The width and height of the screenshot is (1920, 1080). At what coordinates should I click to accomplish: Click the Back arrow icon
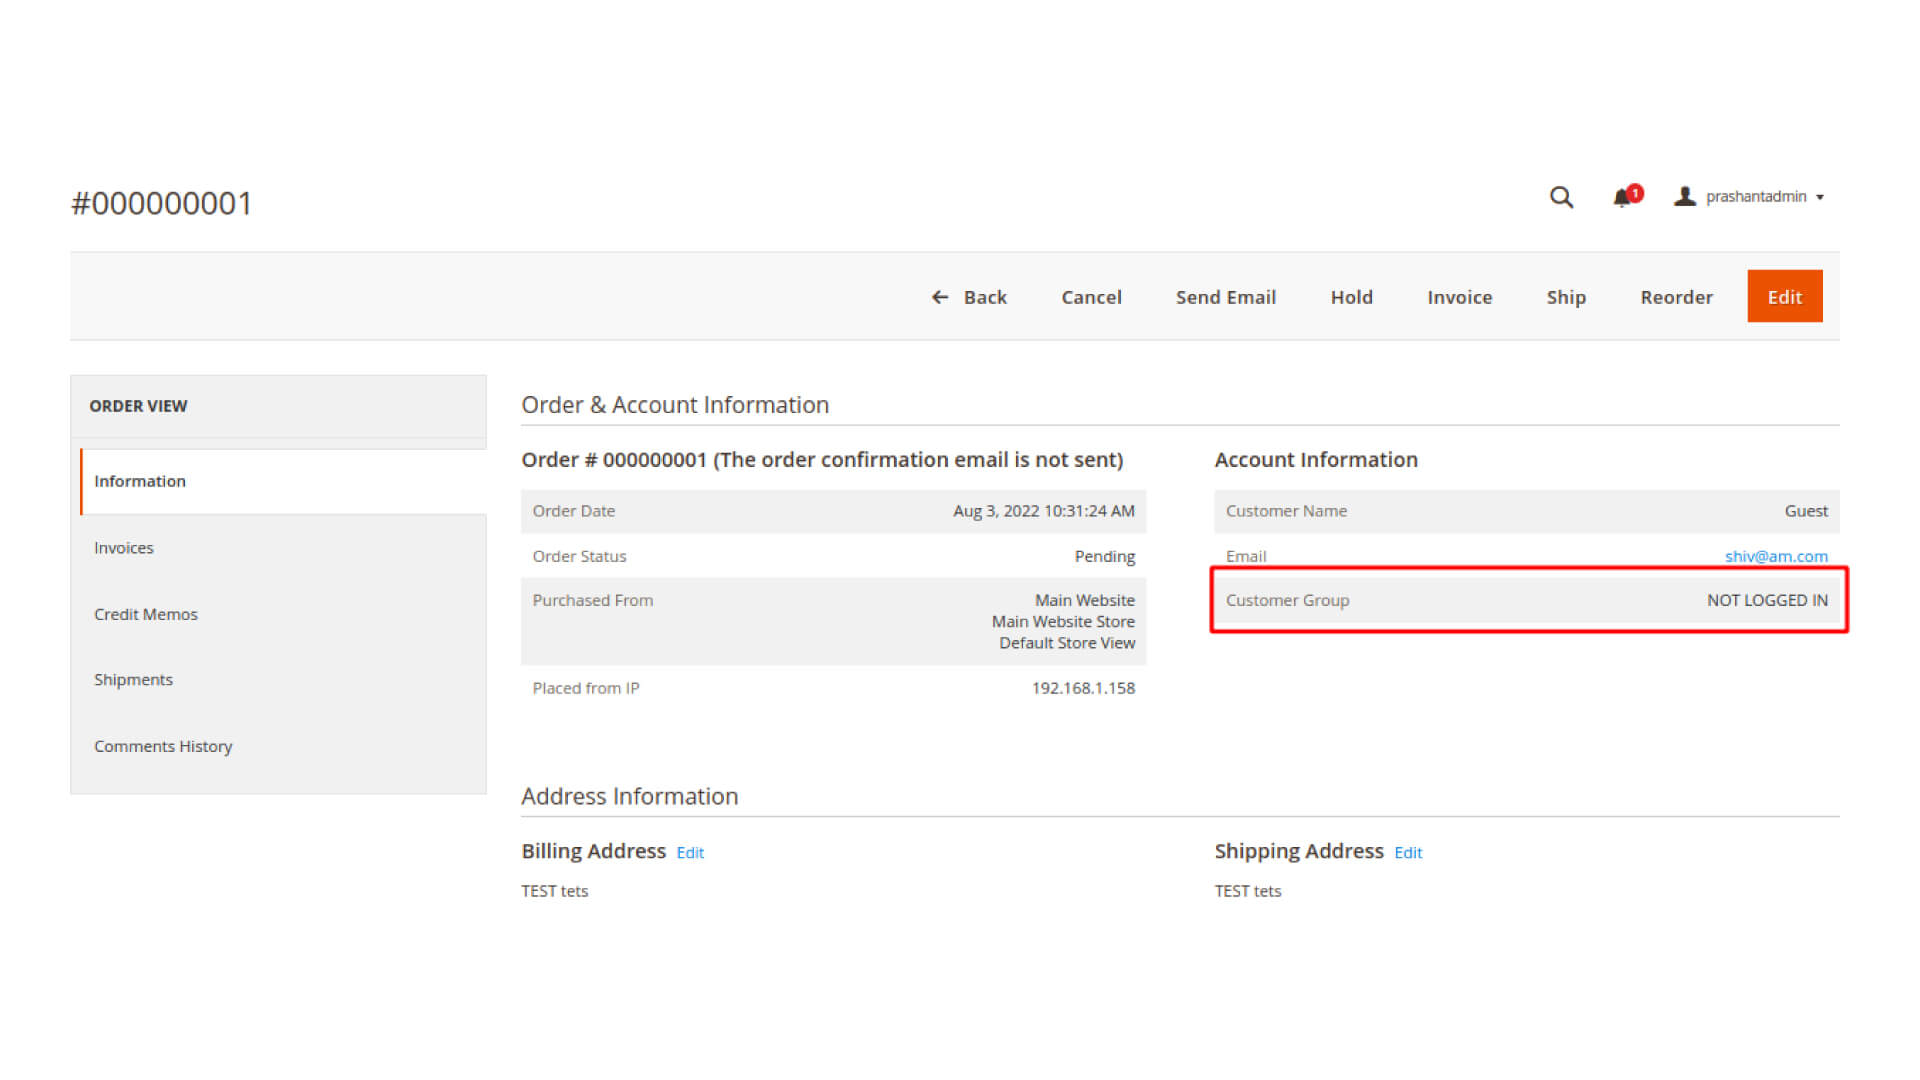pos(940,297)
